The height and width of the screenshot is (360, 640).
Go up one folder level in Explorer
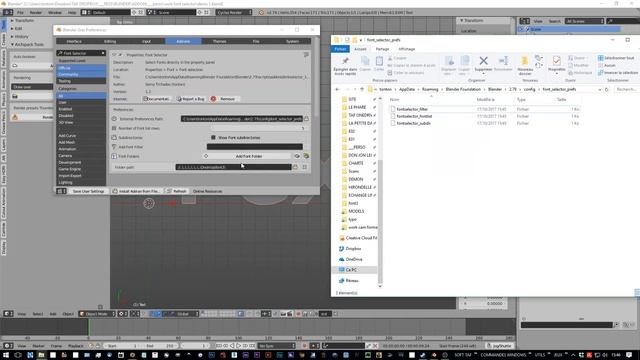(x=362, y=89)
